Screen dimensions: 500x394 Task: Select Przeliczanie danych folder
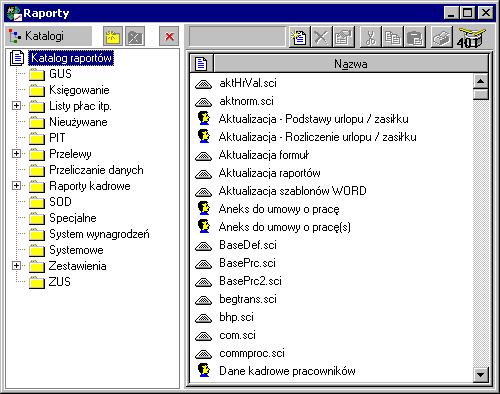point(96,170)
